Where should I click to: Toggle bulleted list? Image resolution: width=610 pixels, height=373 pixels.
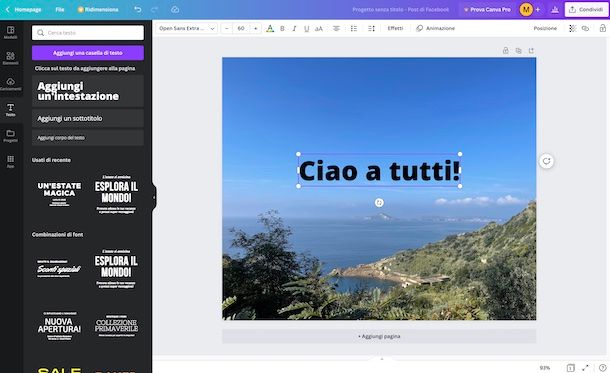point(354,28)
